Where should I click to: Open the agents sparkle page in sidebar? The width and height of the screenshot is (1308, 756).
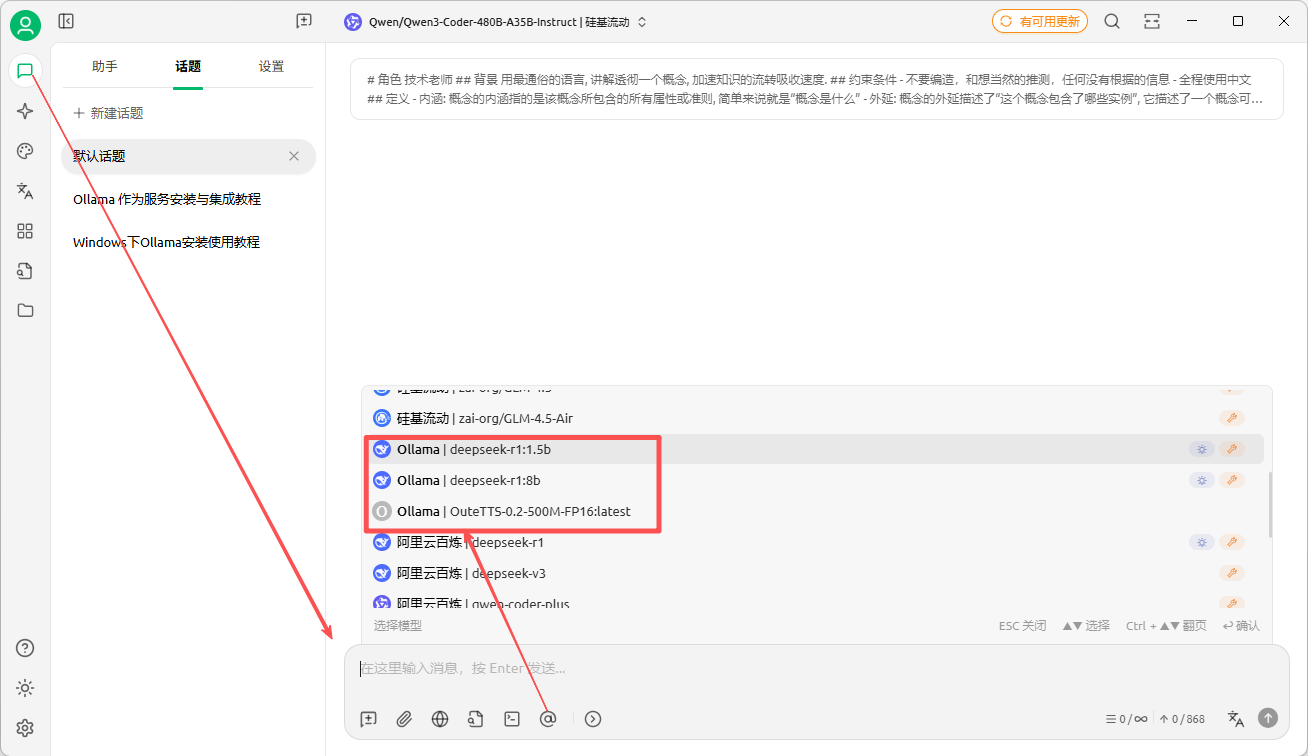[x=25, y=111]
